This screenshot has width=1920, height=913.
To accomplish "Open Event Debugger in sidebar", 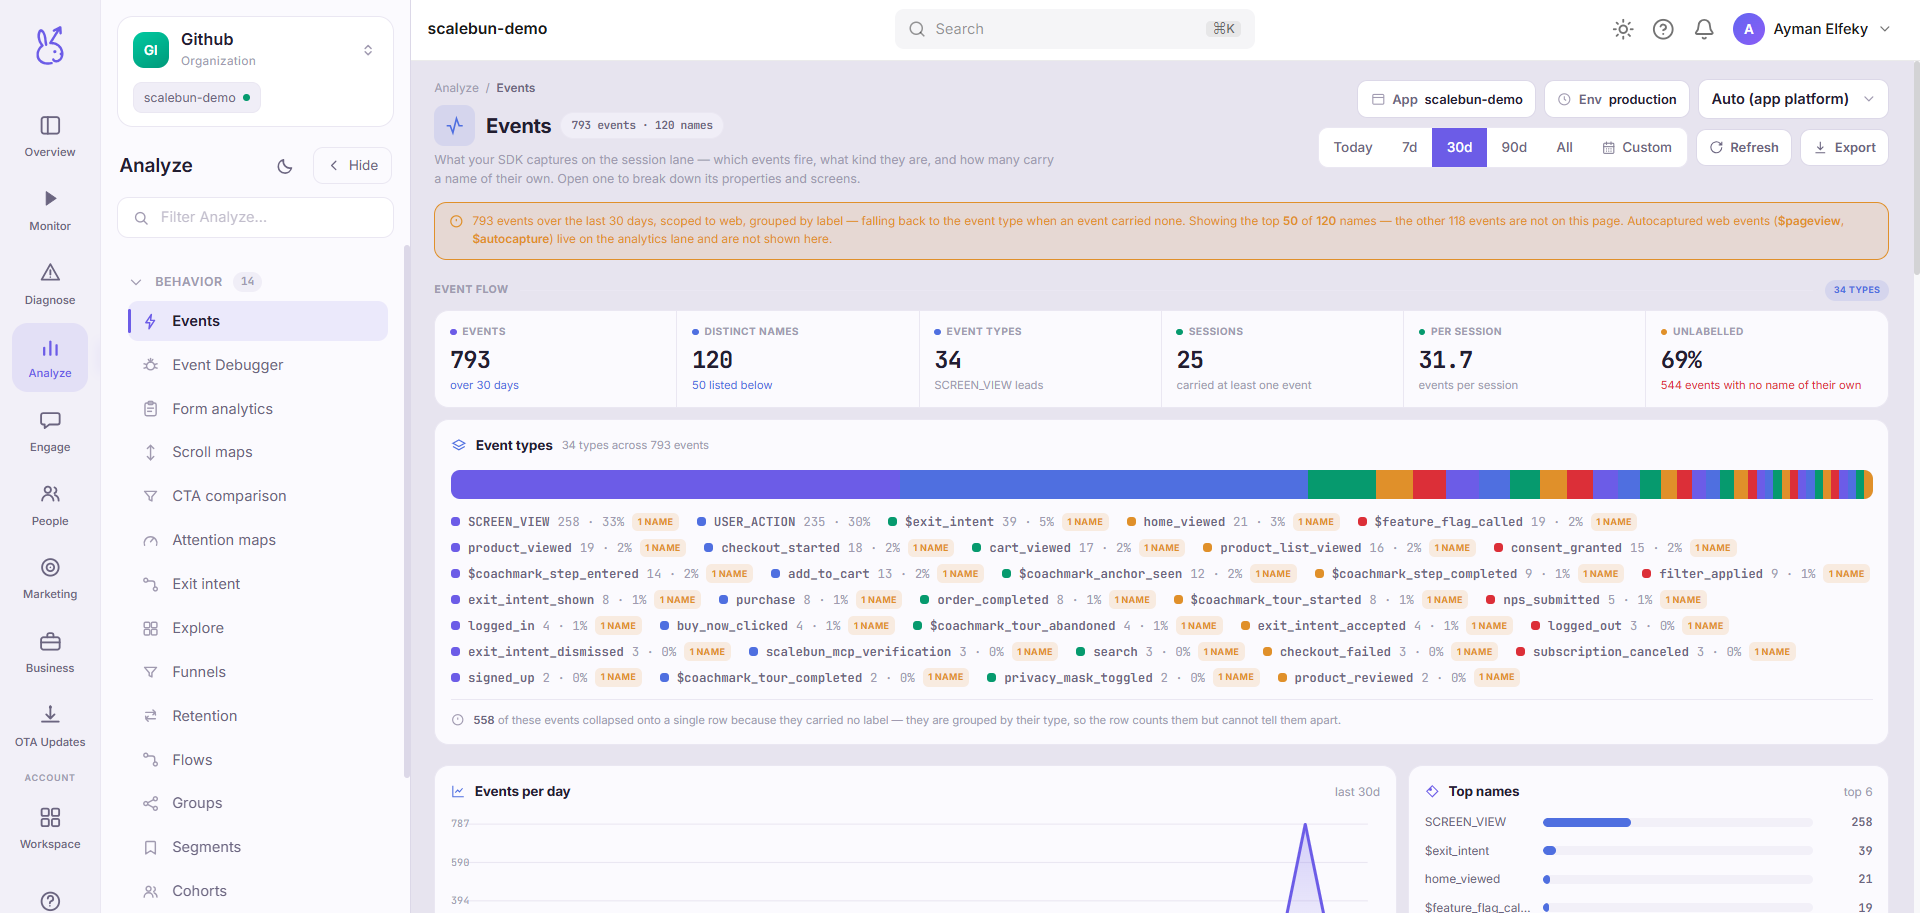I will 258,365.
